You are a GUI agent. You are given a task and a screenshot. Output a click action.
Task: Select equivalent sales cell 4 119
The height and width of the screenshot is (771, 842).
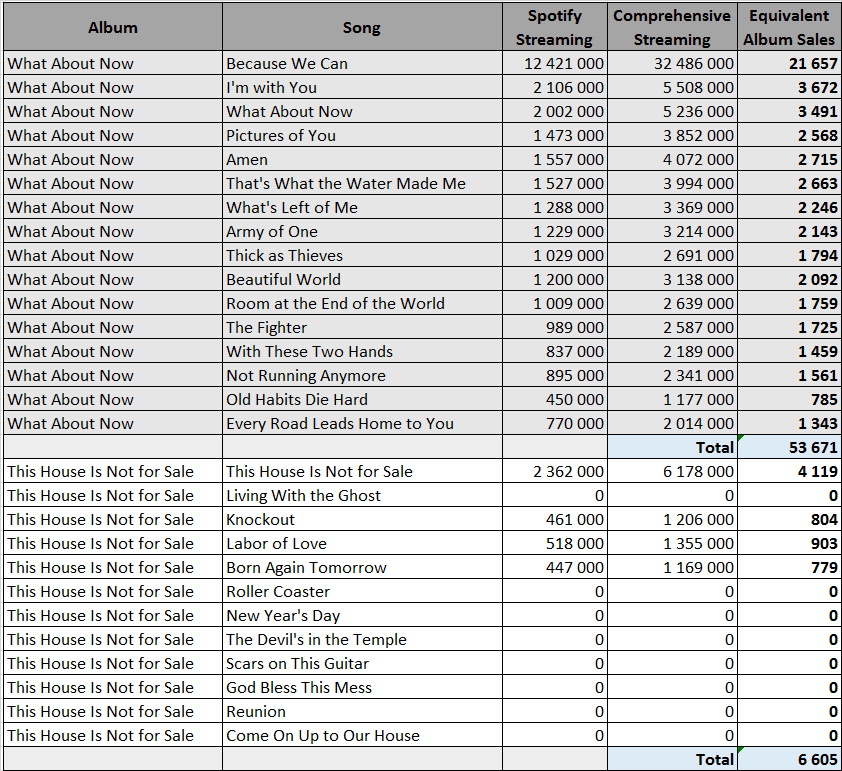click(789, 471)
